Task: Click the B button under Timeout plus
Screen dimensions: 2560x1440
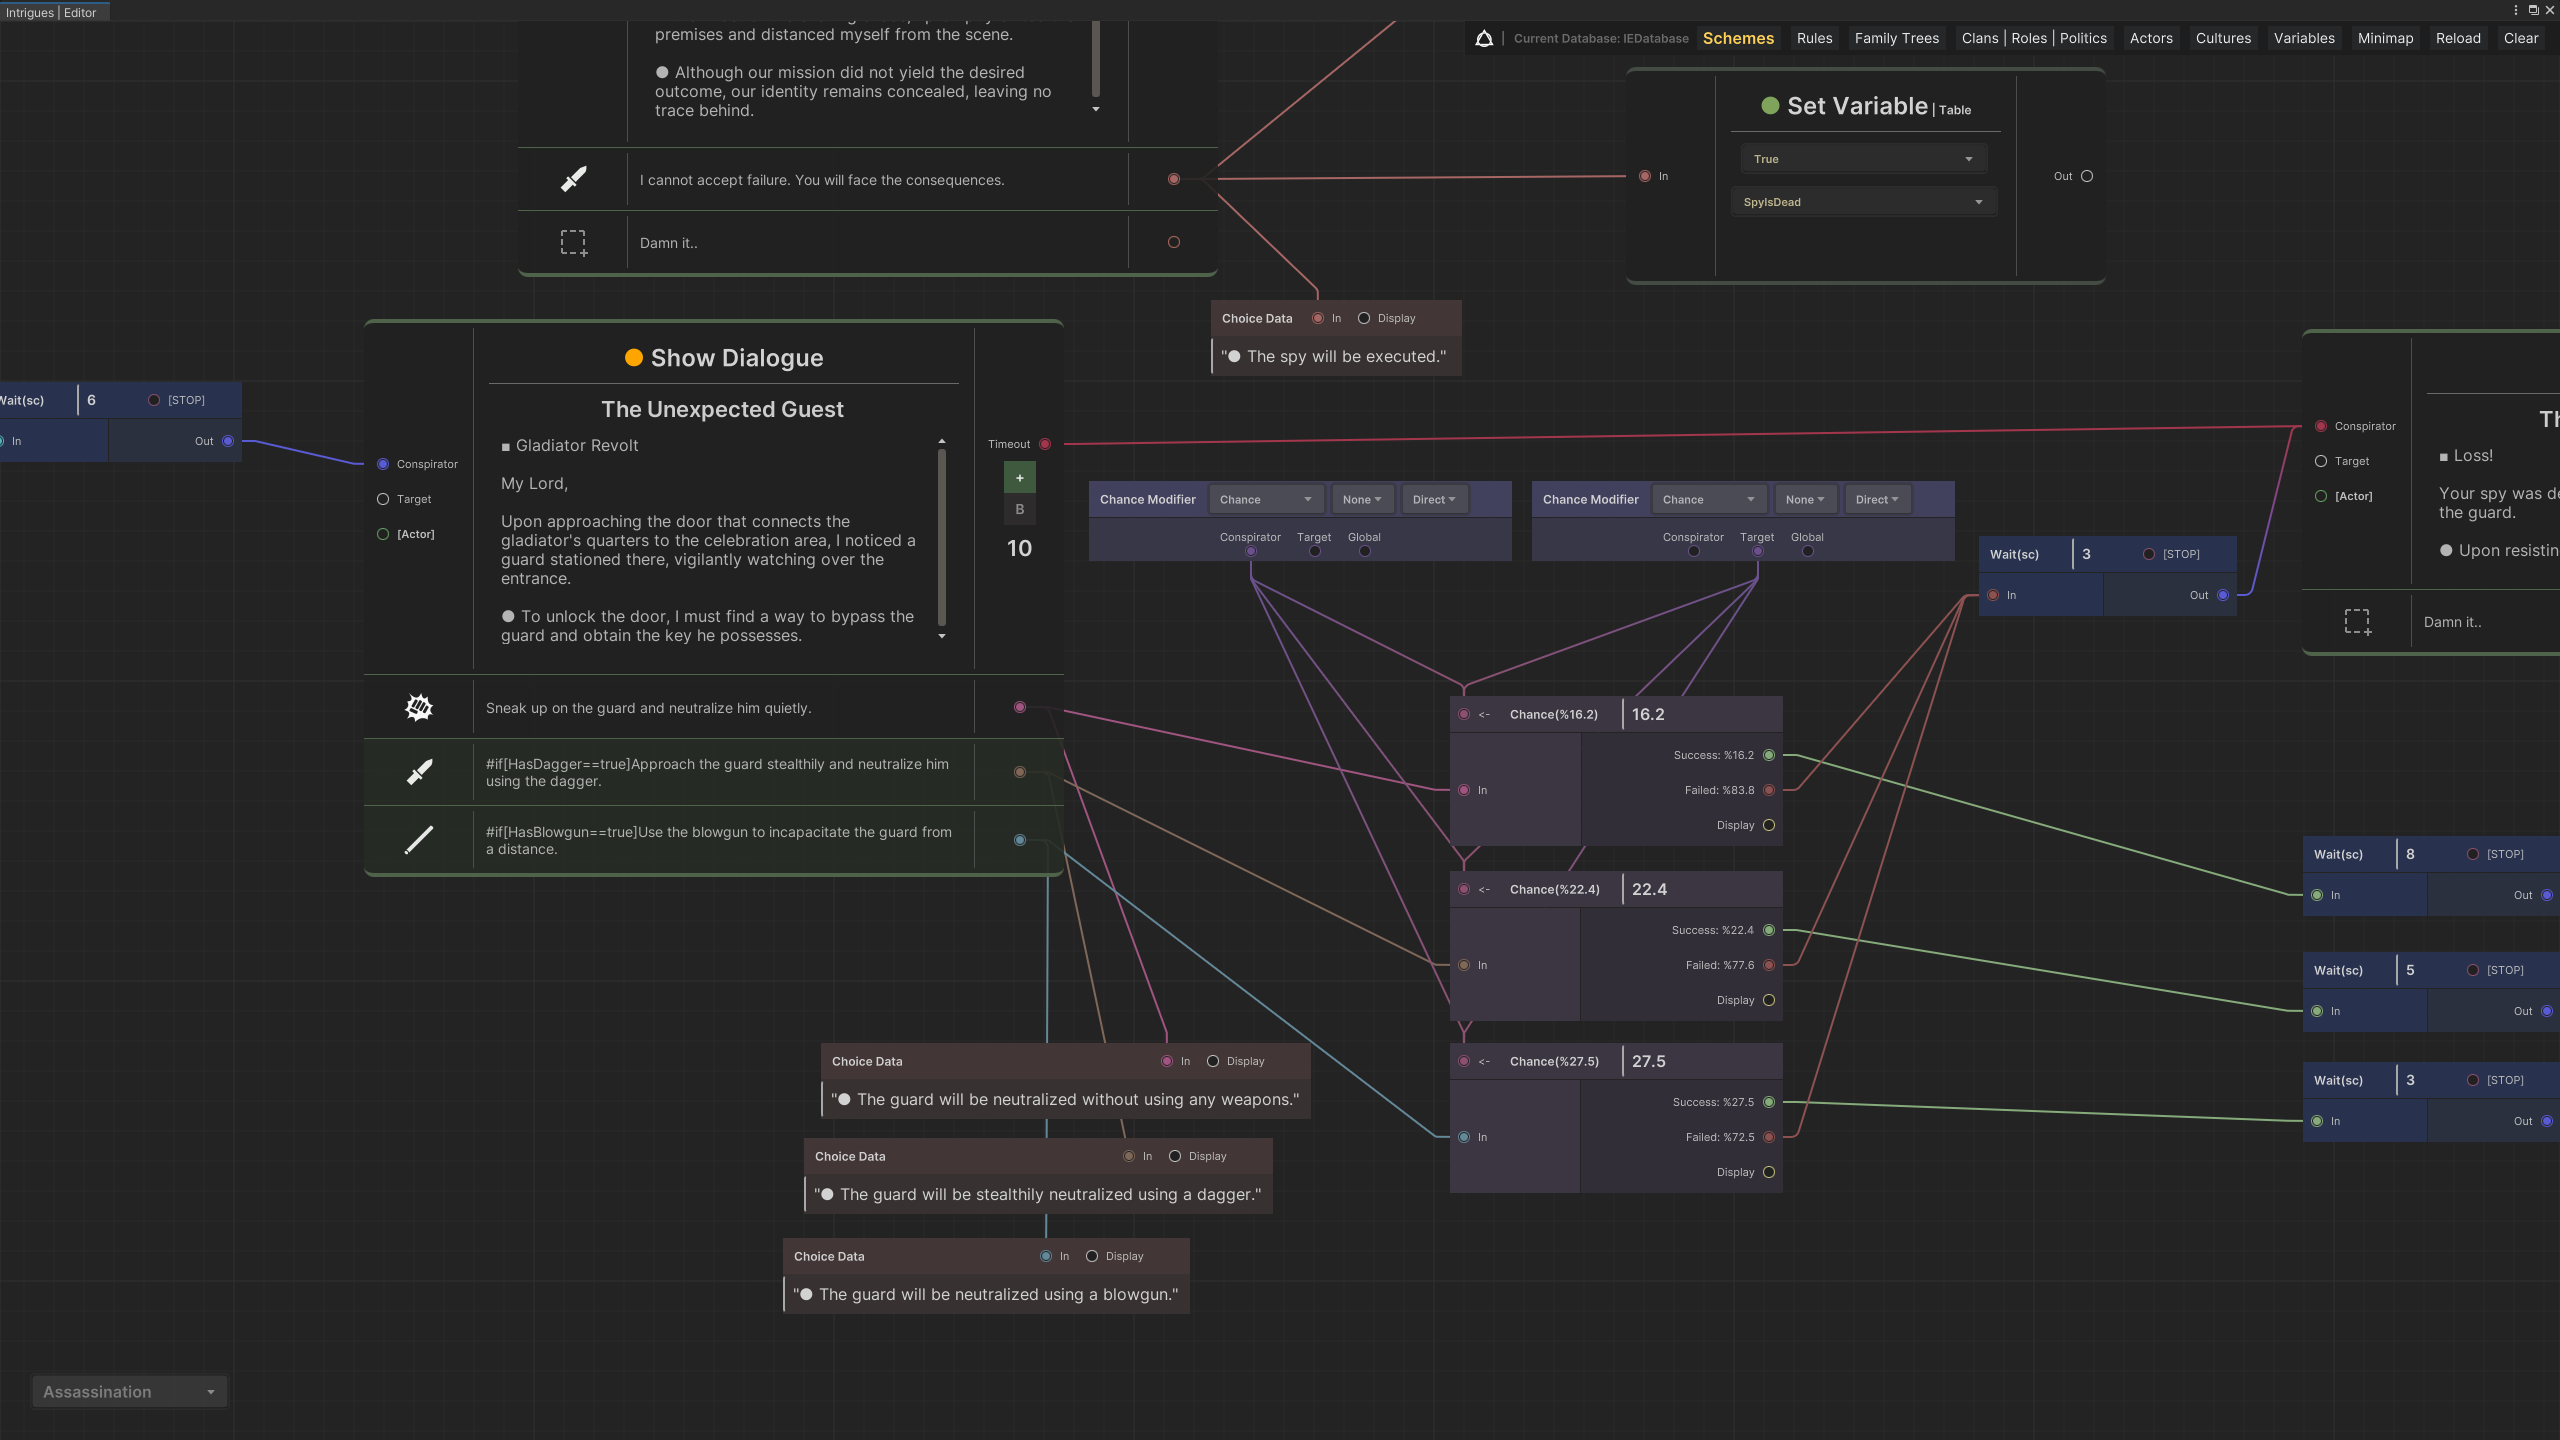Action: coord(1019,509)
